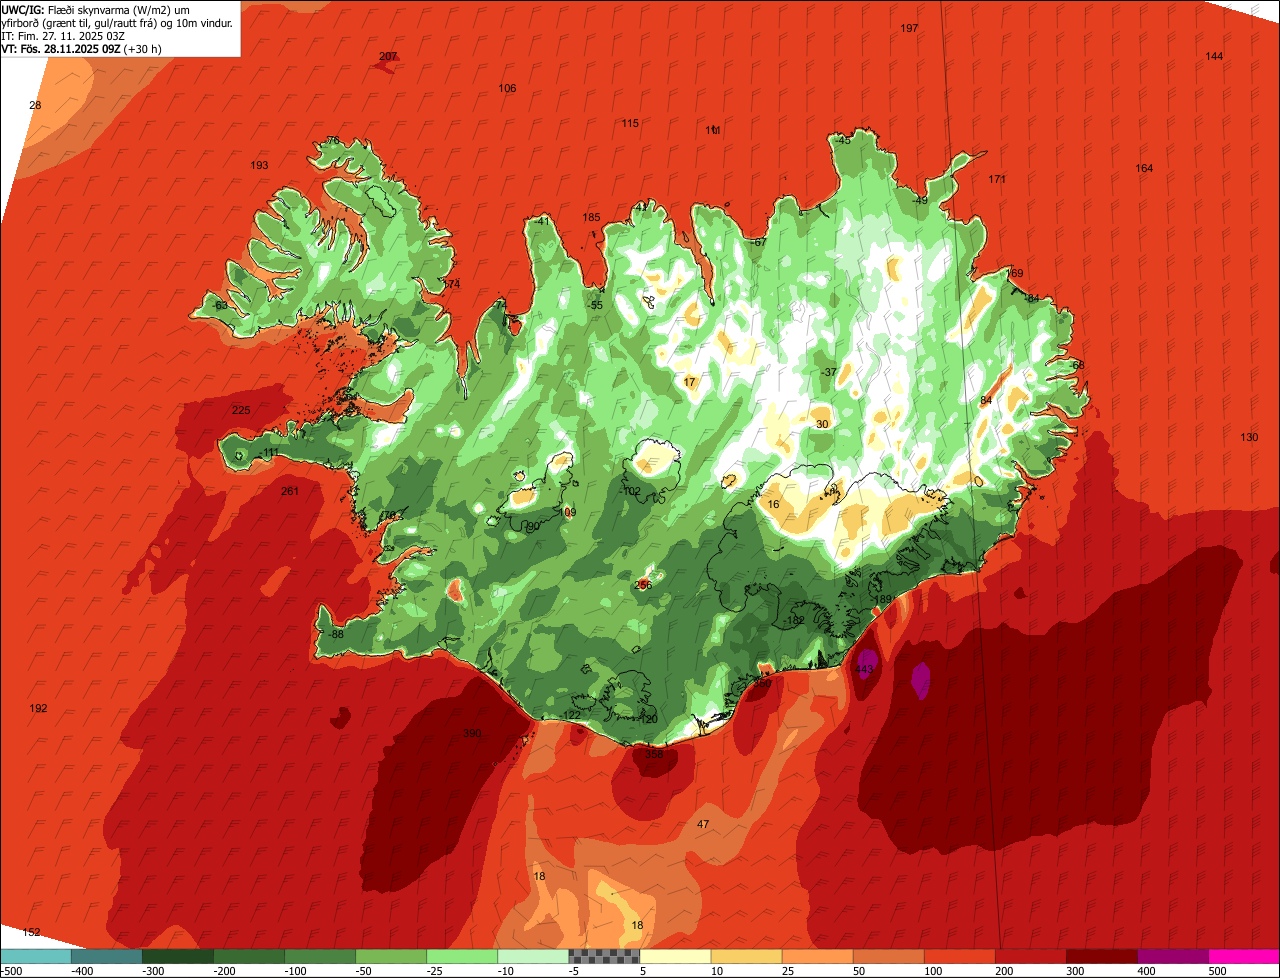The width and height of the screenshot is (1280, 978).
Task: Click the legend label -500
Action: click(x=11, y=971)
